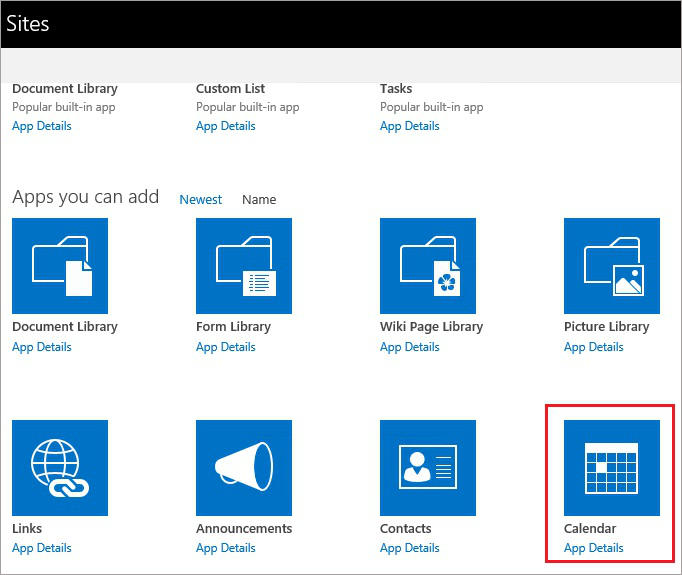Screen dimensions: 682x575
Task: Open the Calendar grid icon
Action: (612, 468)
